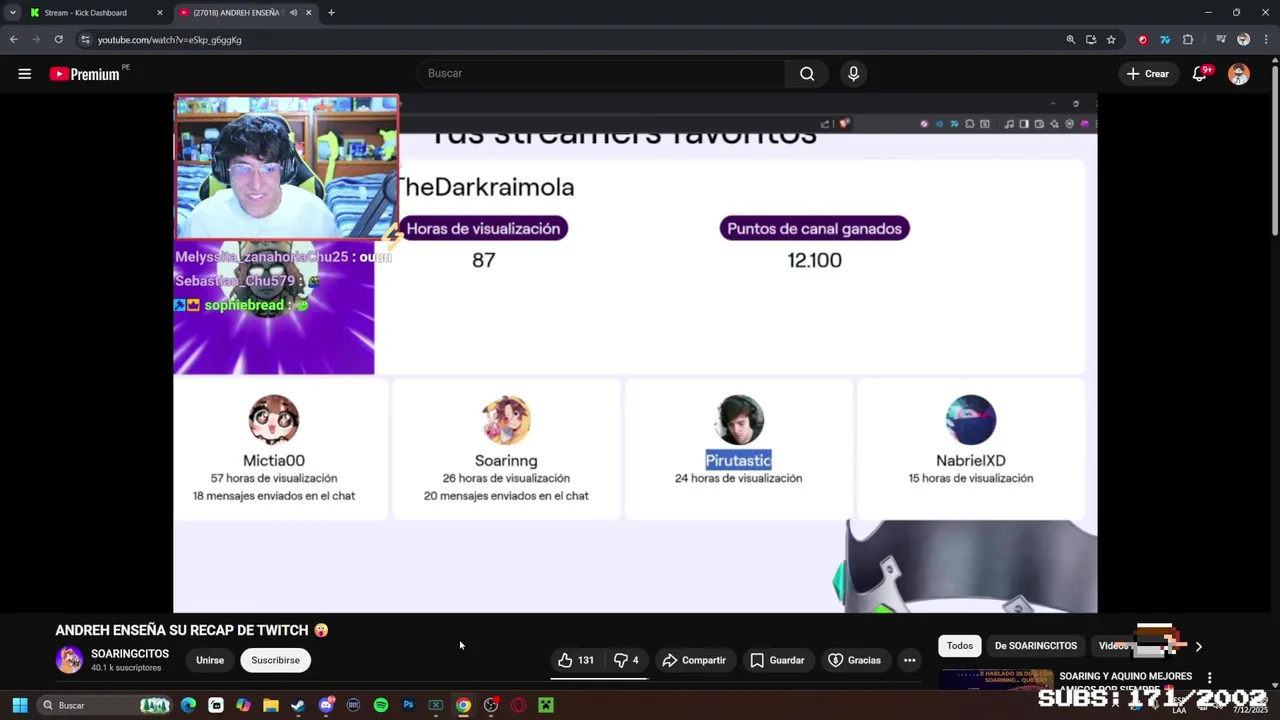Reload the page in Chrome

(x=58, y=40)
